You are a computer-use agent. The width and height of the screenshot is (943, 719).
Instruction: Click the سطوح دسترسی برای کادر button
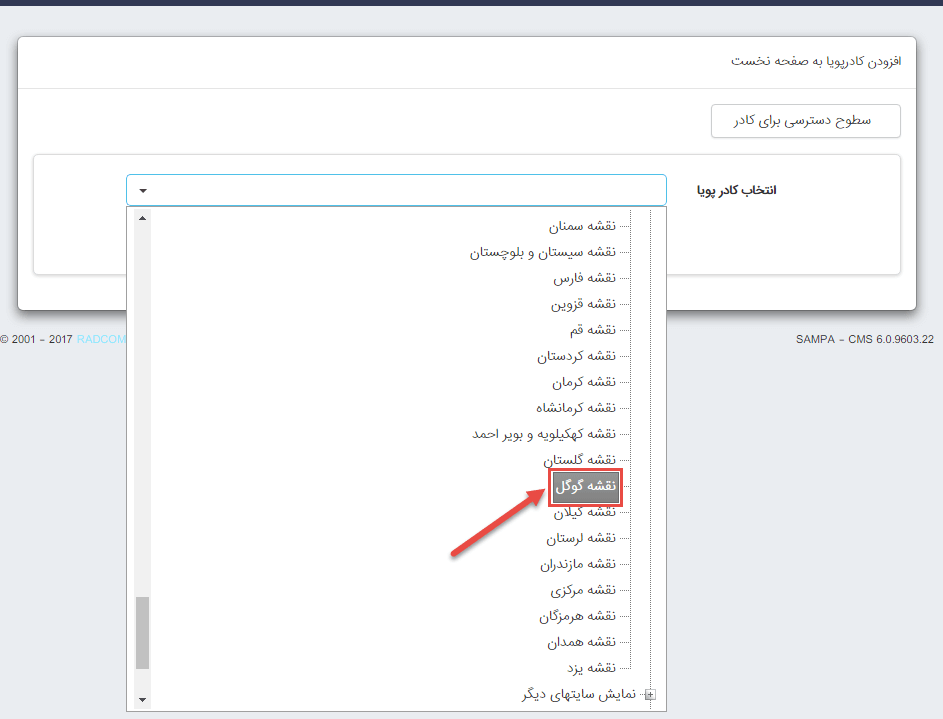click(x=805, y=121)
